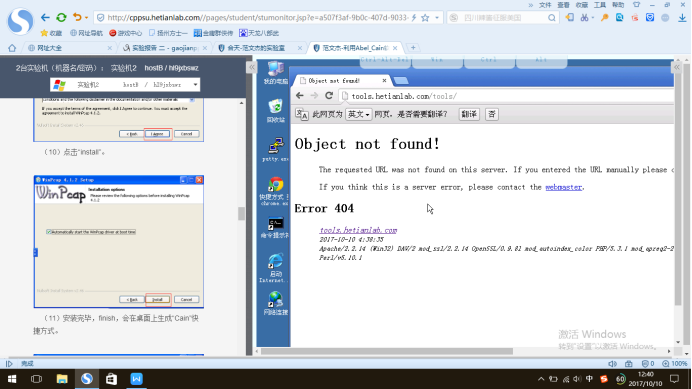Click the 命令提示符 command prompt desktop icon

pos(275,228)
